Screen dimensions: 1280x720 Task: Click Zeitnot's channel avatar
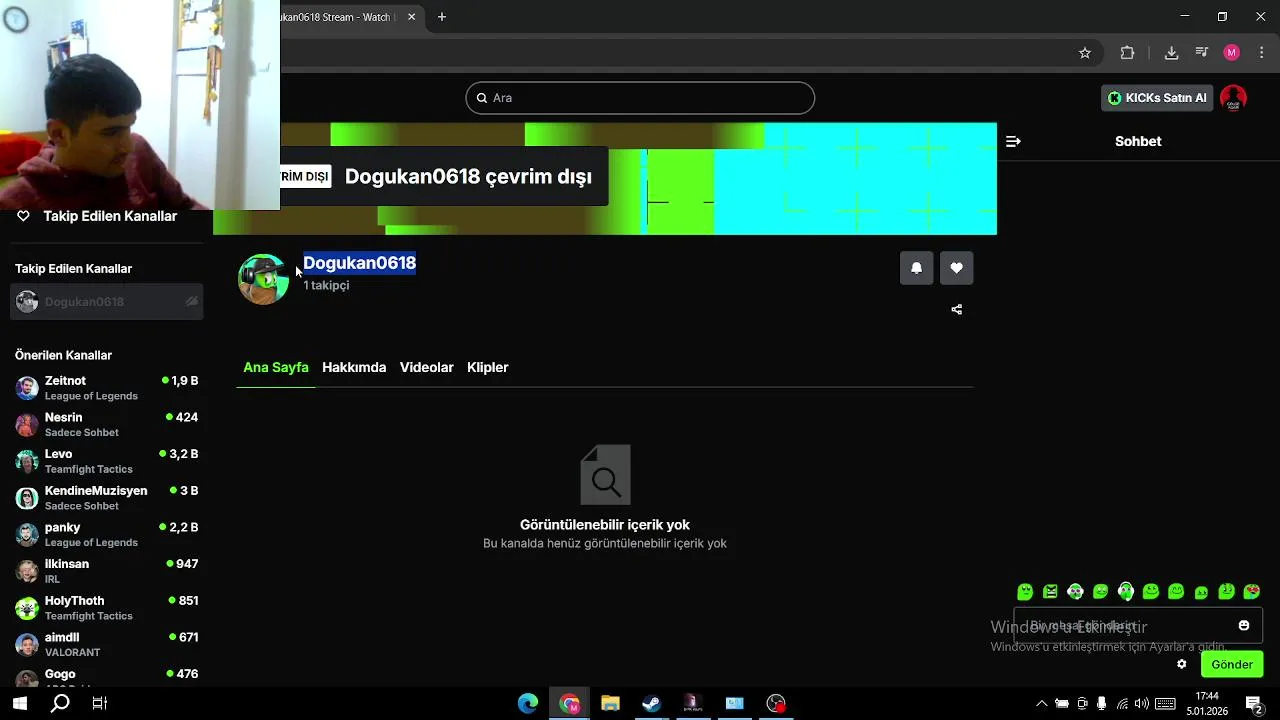[x=27, y=388]
